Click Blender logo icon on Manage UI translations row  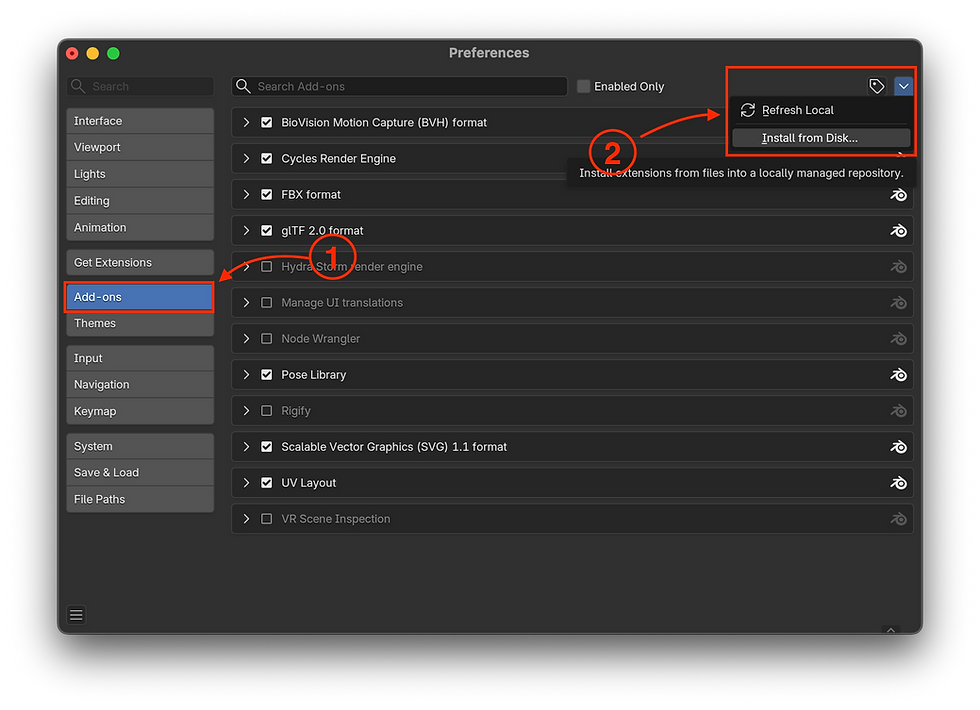(x=898, y=303)
